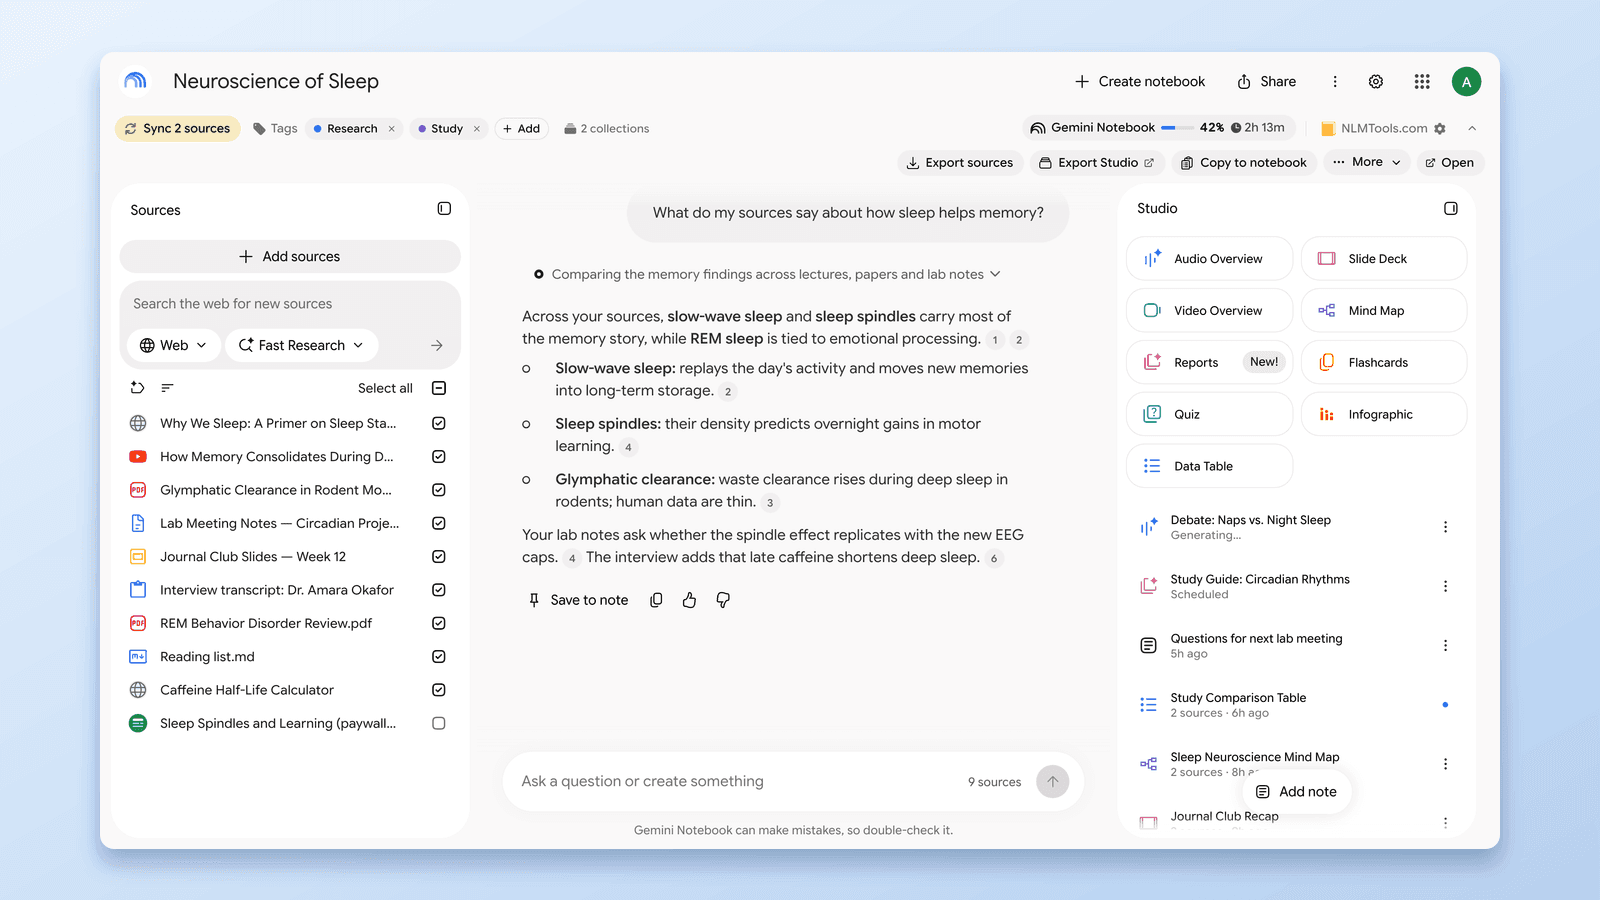The image size is (1600, 900).
Task: Submit the web source search arrow
Action: pyautogui.click(x=437, y=345)
